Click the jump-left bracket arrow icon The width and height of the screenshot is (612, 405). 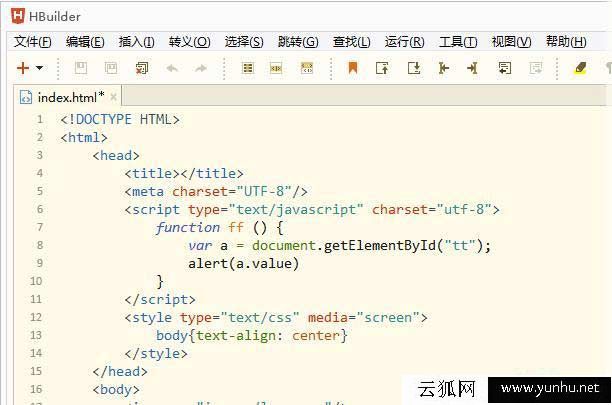[x=443, y=68]
